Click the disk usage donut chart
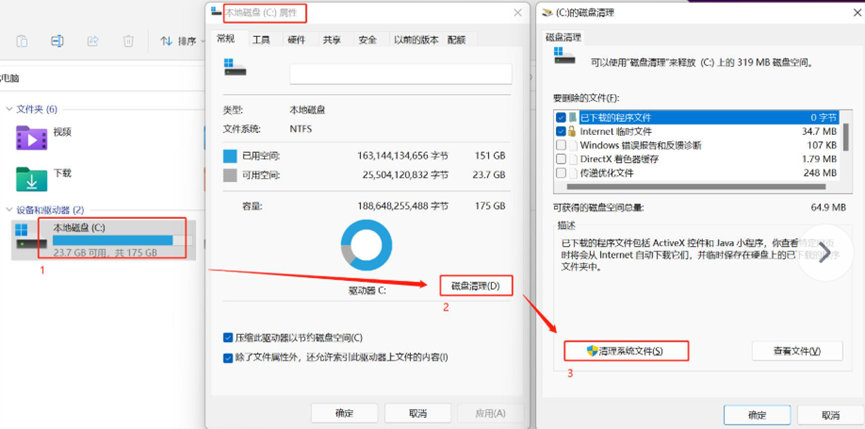865x429 pixels. [366, 244]
